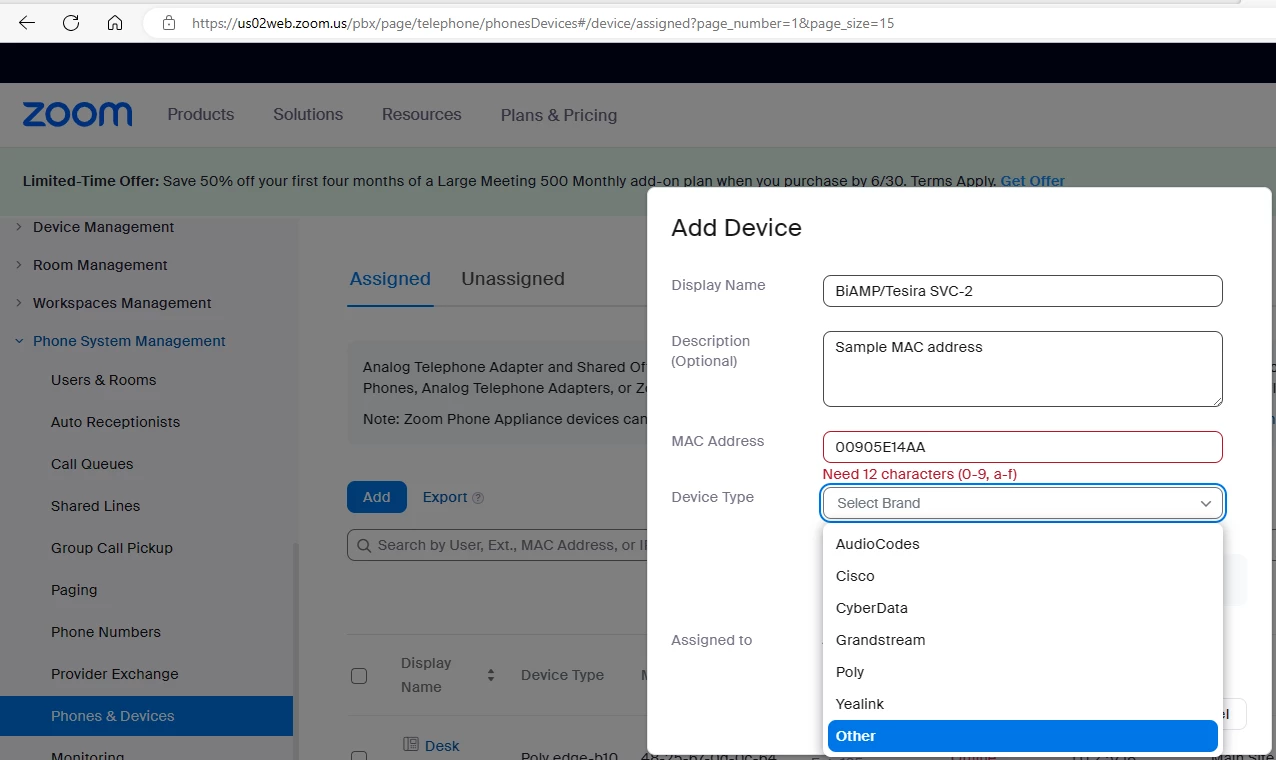The width and height of the screenshot is (1276, 760).
Task: Choose CyberData from the brand list
Action: pyautogui.click(x=1022, y=608)
